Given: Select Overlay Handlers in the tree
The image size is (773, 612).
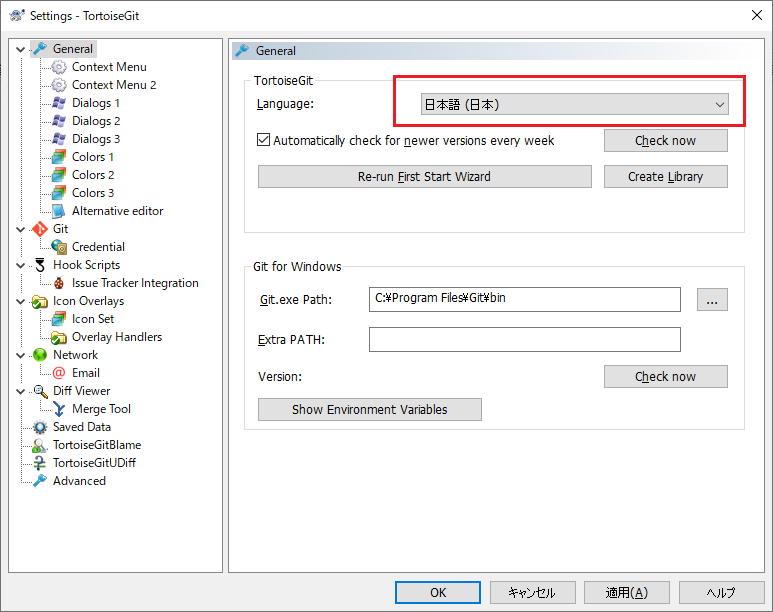Looking at the screenshot, I should tap(117, 337).
